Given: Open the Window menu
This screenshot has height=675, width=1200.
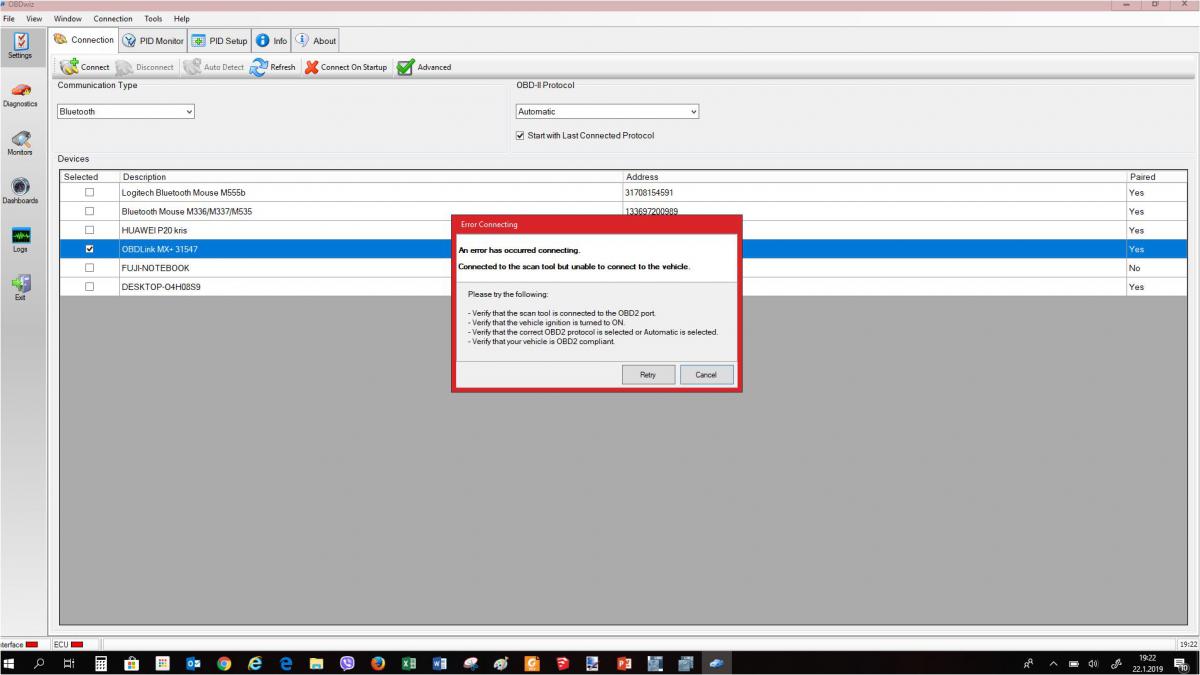Looking at the screenshot, I should 68,19.
